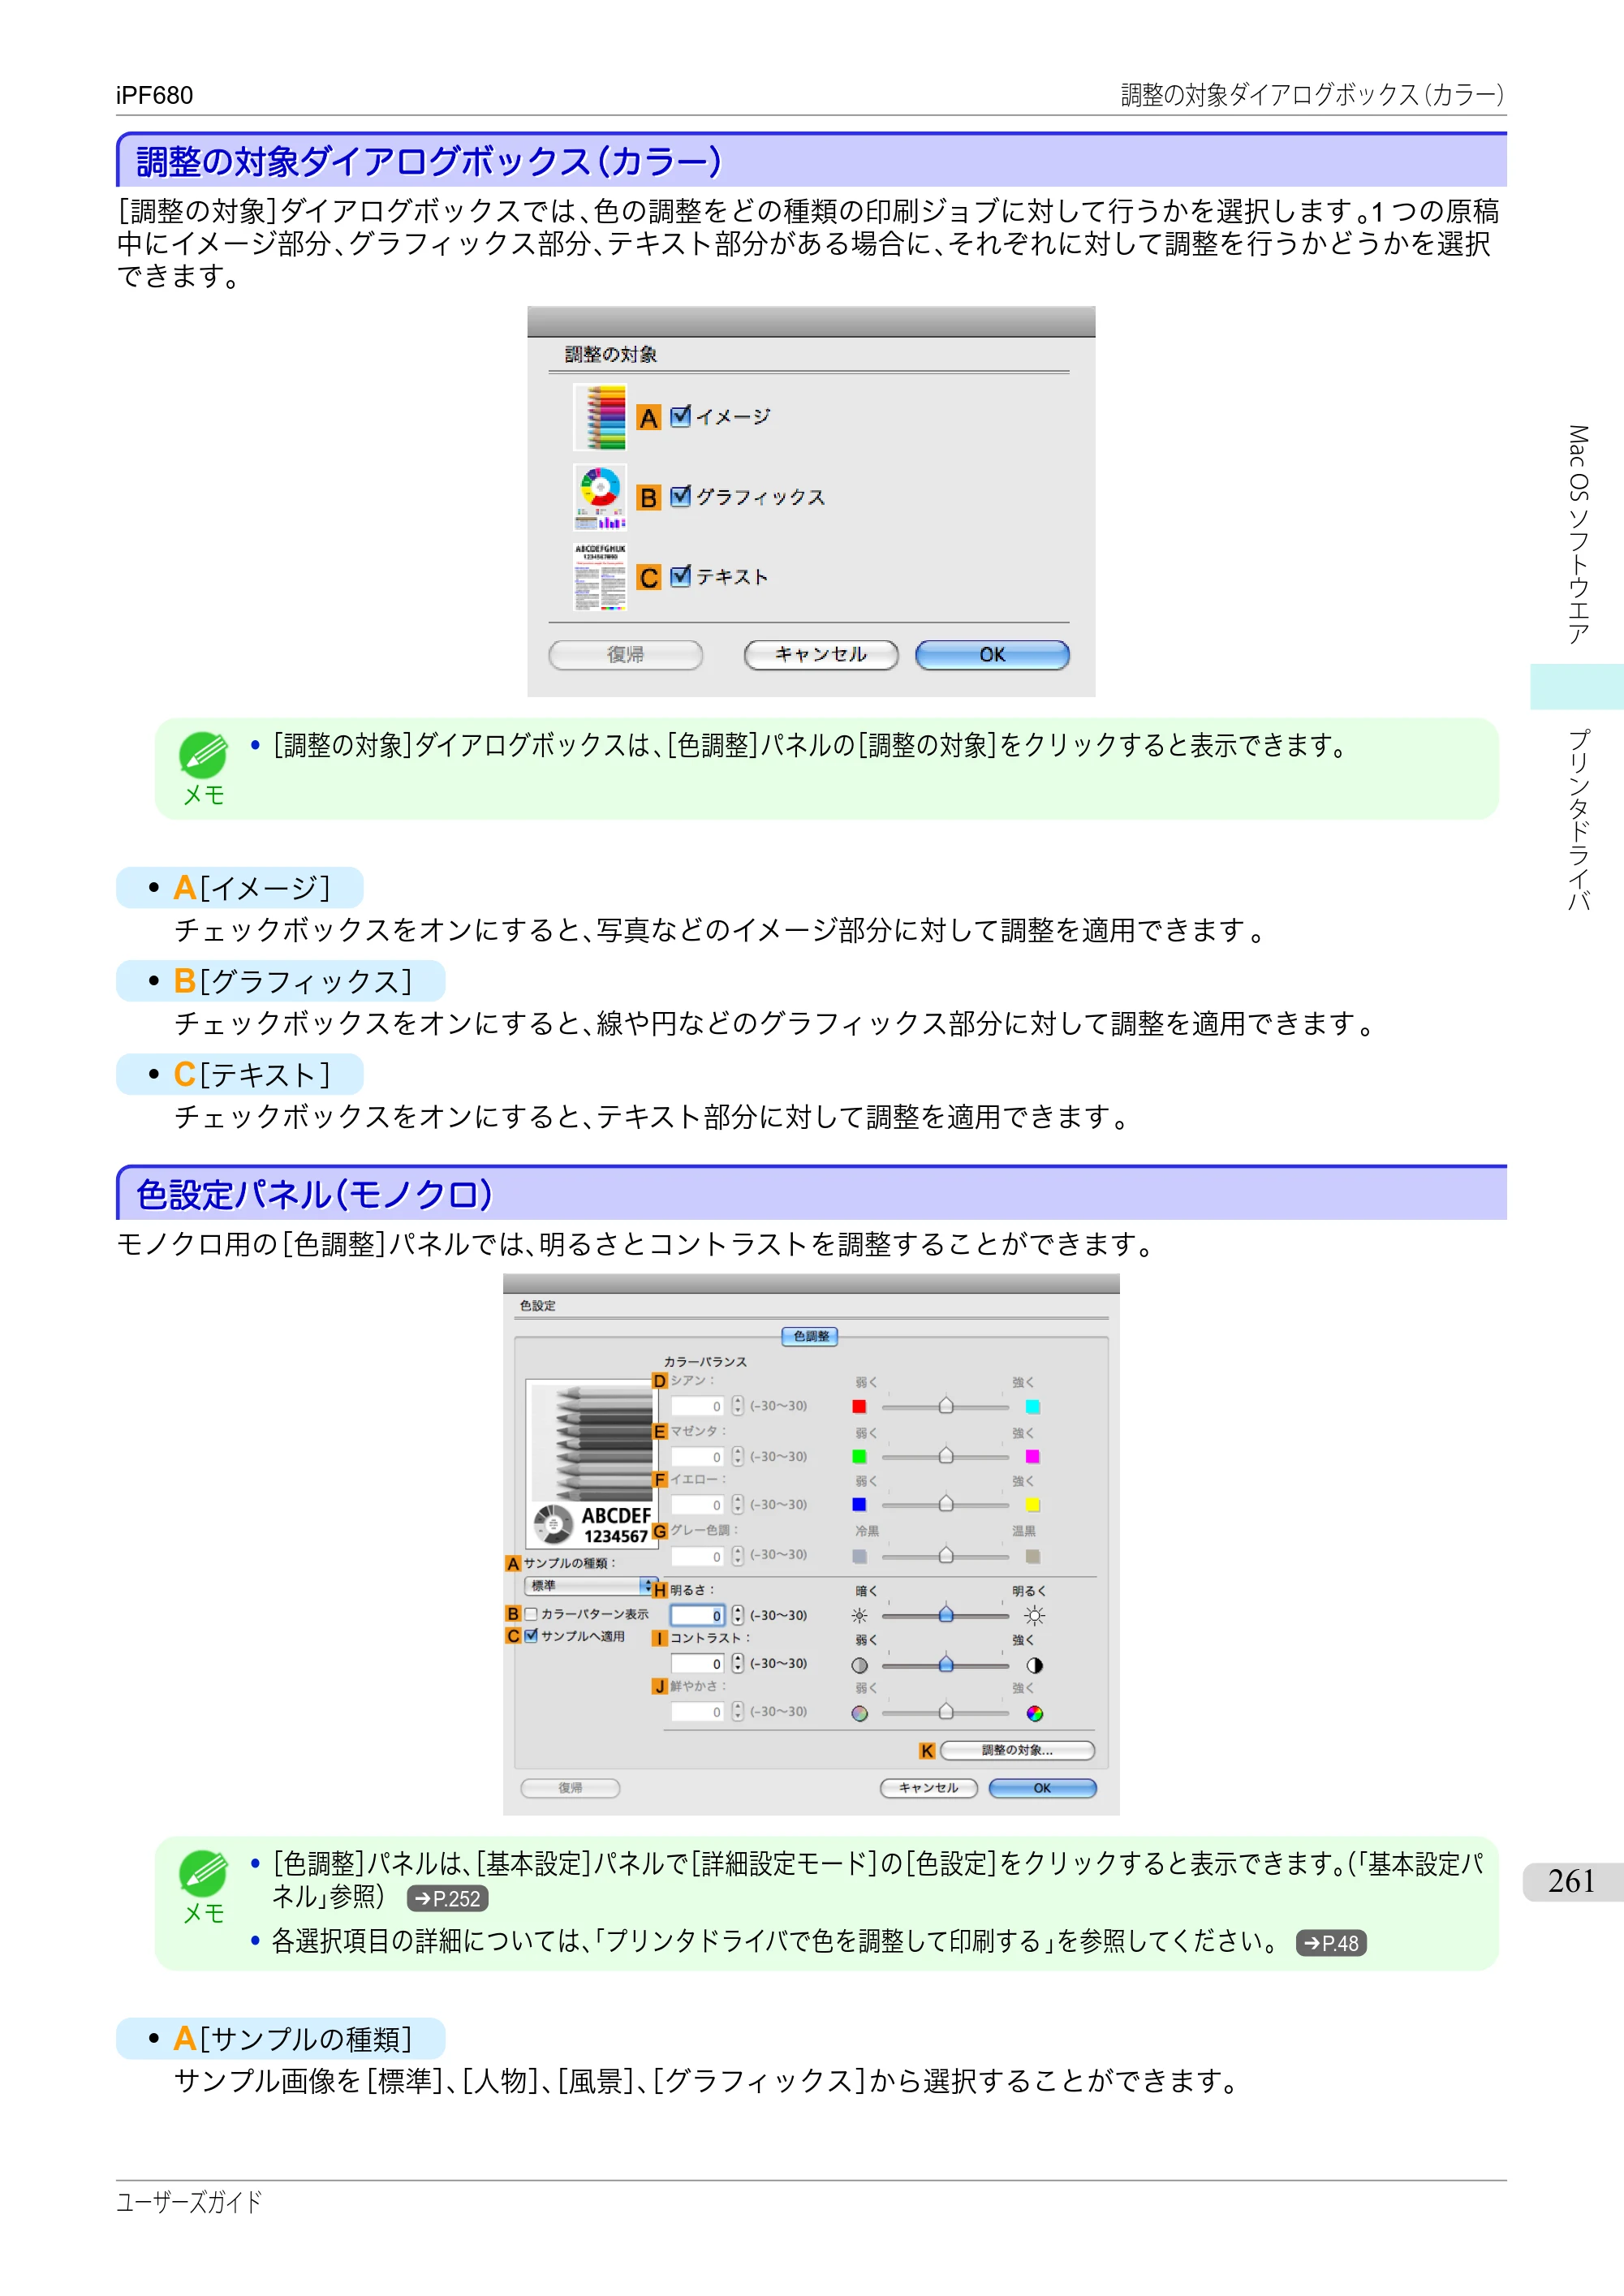Image resolution: width=1624 pixels, height=2296 pixels.
Task: Click the brightness (明るさ) slider handle
Action: click(x=946, y=1614)
